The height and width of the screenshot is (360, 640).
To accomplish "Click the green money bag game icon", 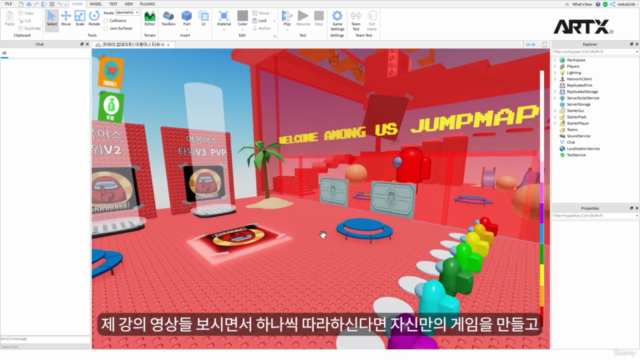I will 111,107.
